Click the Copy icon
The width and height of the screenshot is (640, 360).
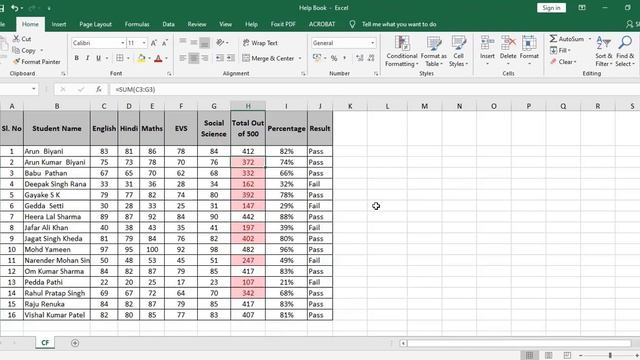(16, 51)
